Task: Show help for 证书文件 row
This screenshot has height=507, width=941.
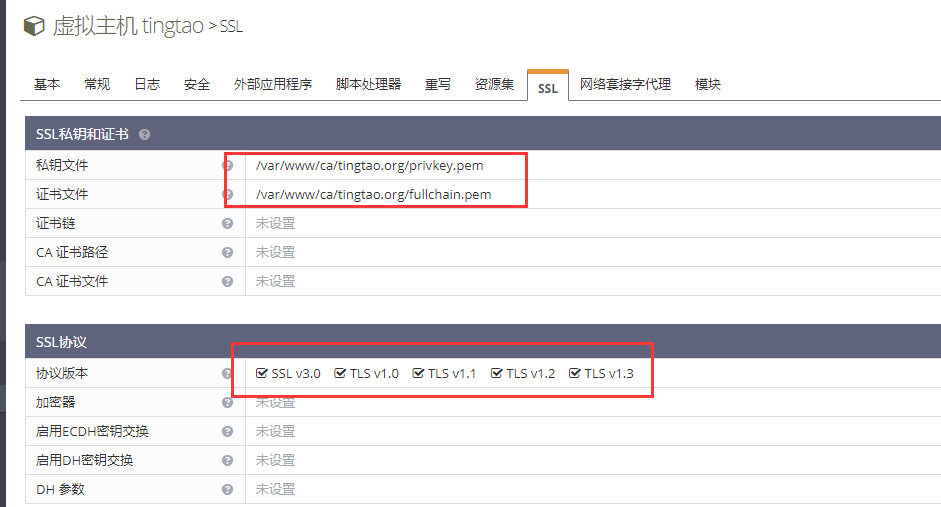Action: point(227,194)
